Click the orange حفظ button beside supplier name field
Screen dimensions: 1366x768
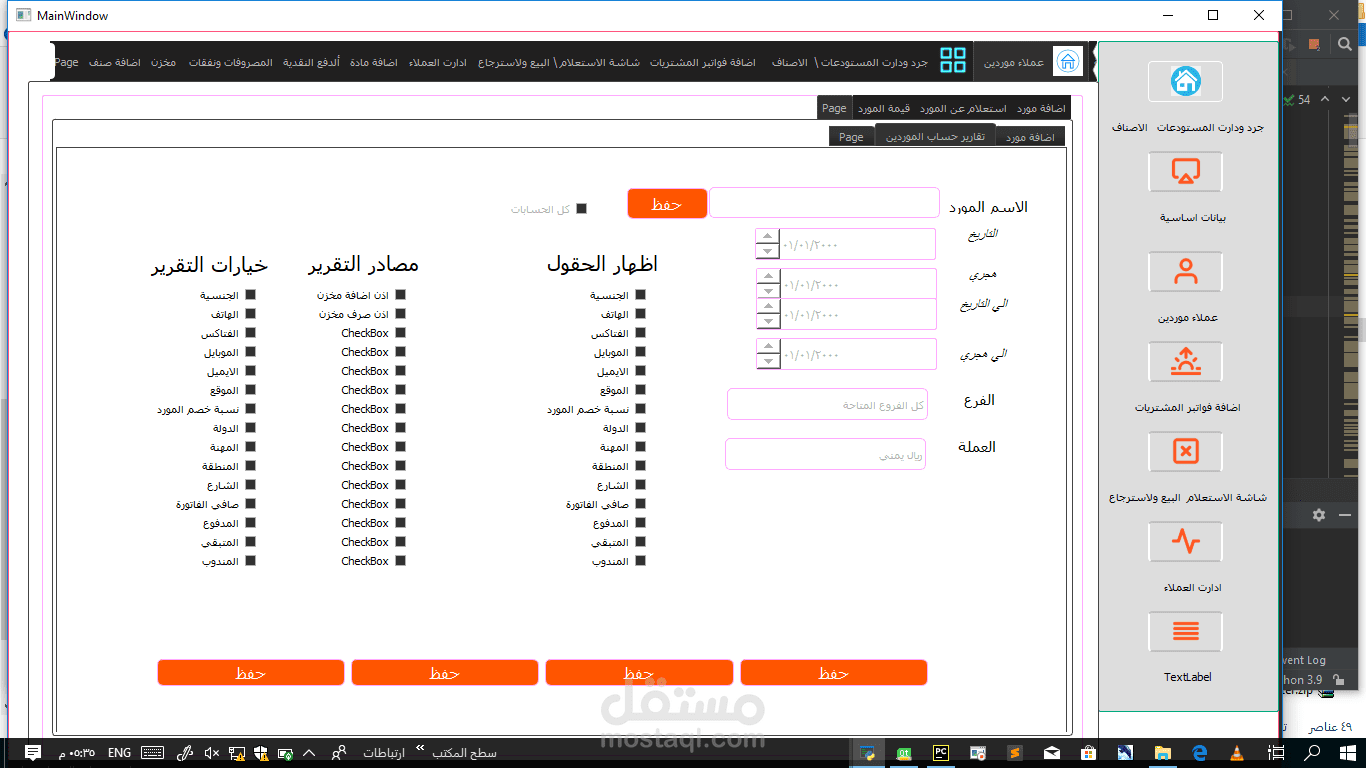click(x=667, y=203)
